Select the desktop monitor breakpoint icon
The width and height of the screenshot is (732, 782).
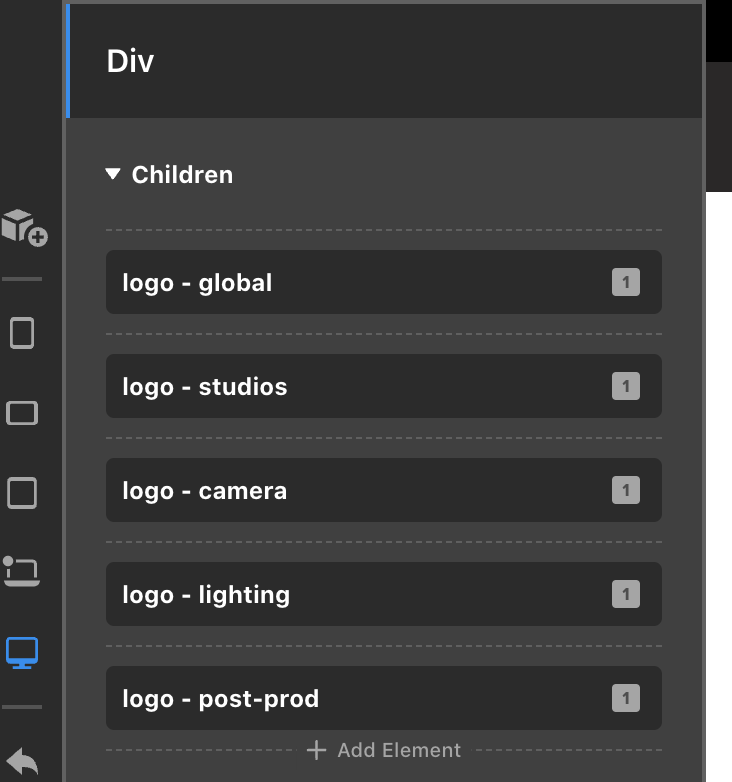[x=22, y=652]
